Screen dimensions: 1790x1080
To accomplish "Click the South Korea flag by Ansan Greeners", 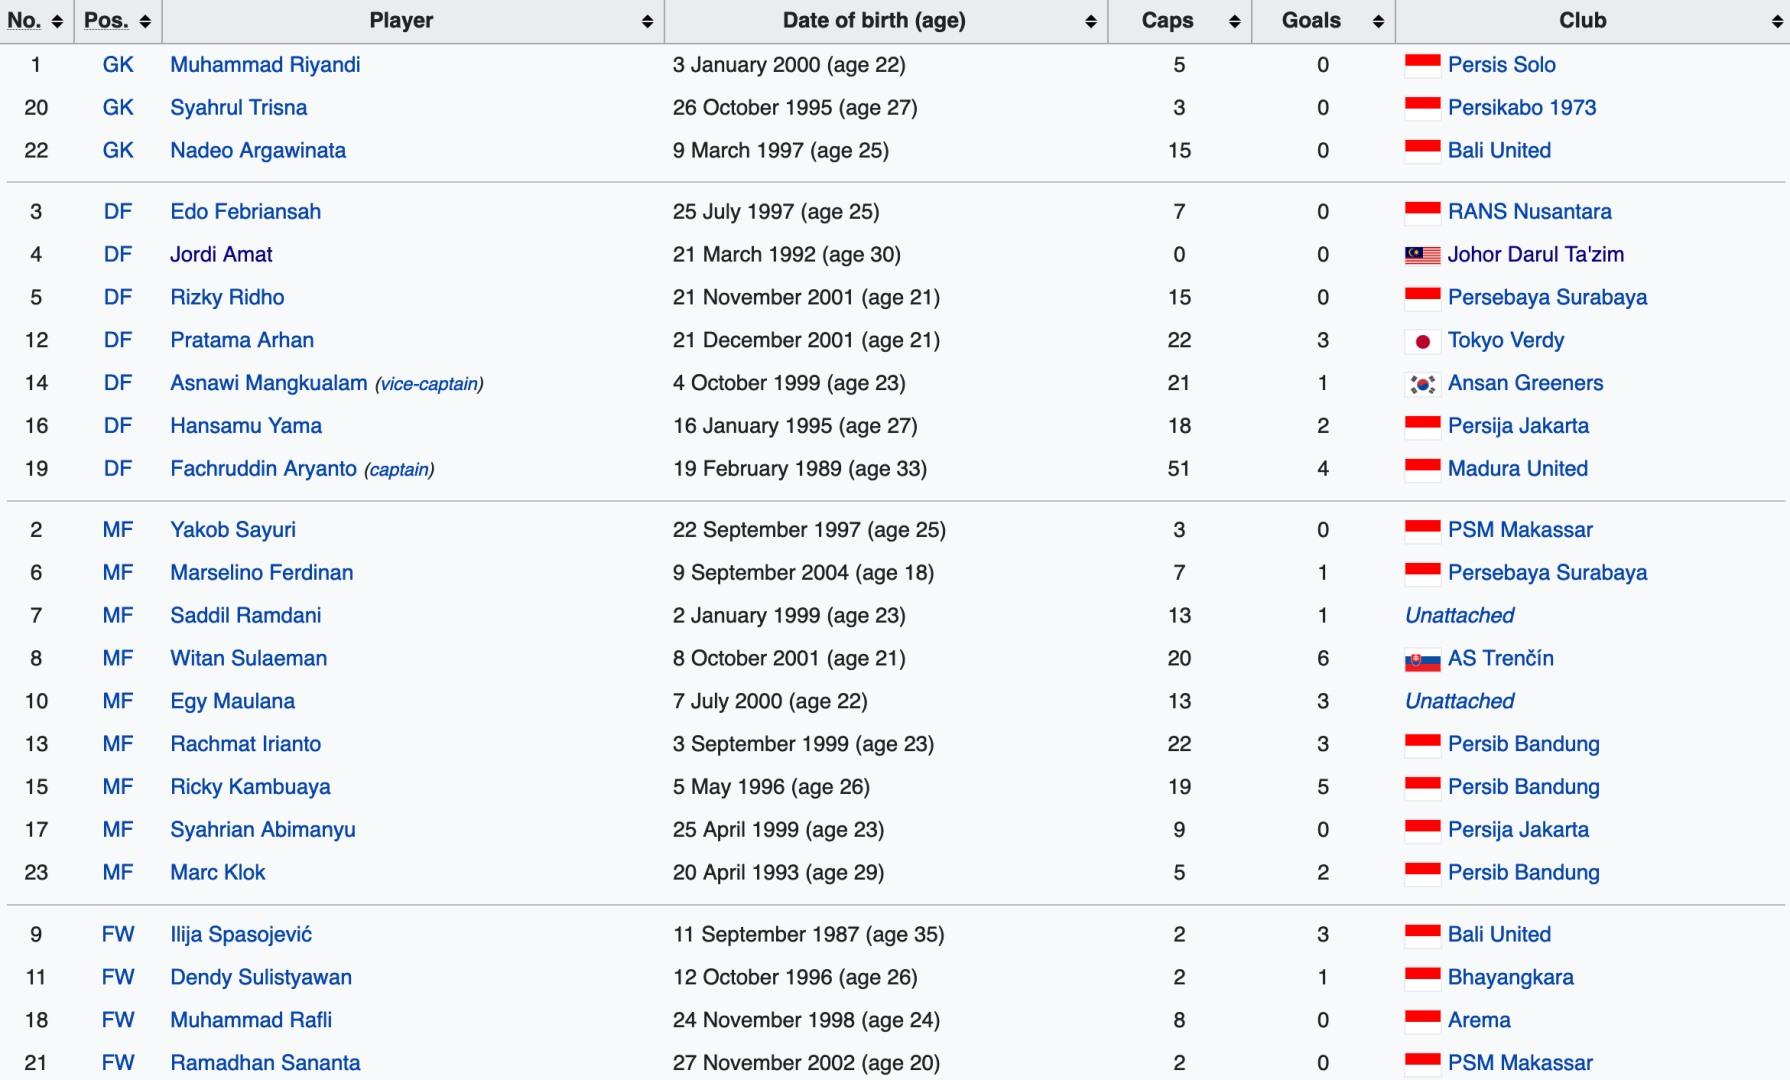I will click(1422, 384).
